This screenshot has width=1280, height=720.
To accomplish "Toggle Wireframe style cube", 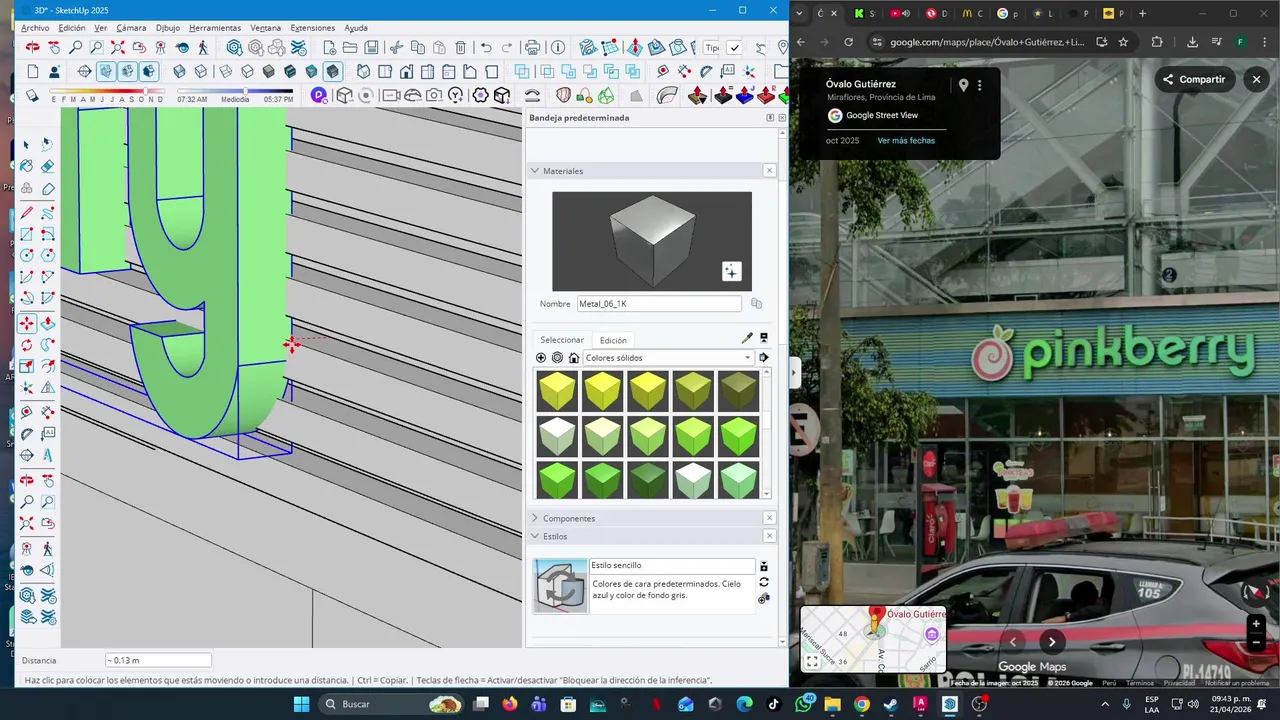I will (x=225, y=71).
